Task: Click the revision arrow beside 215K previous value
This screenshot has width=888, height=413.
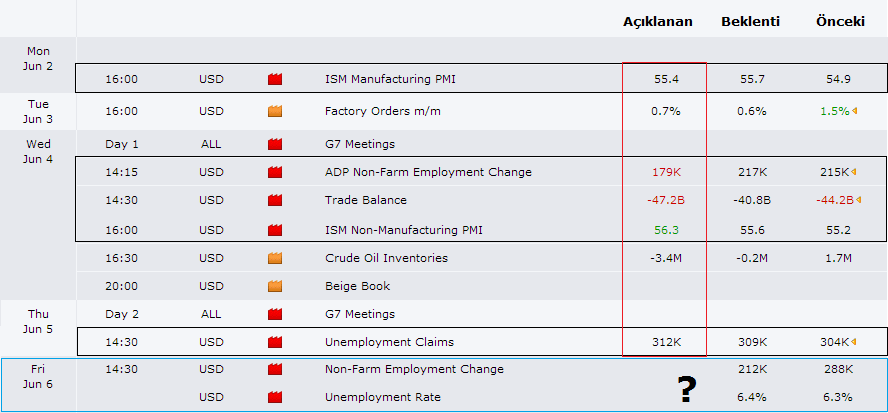Action: [x=857, y=172]
